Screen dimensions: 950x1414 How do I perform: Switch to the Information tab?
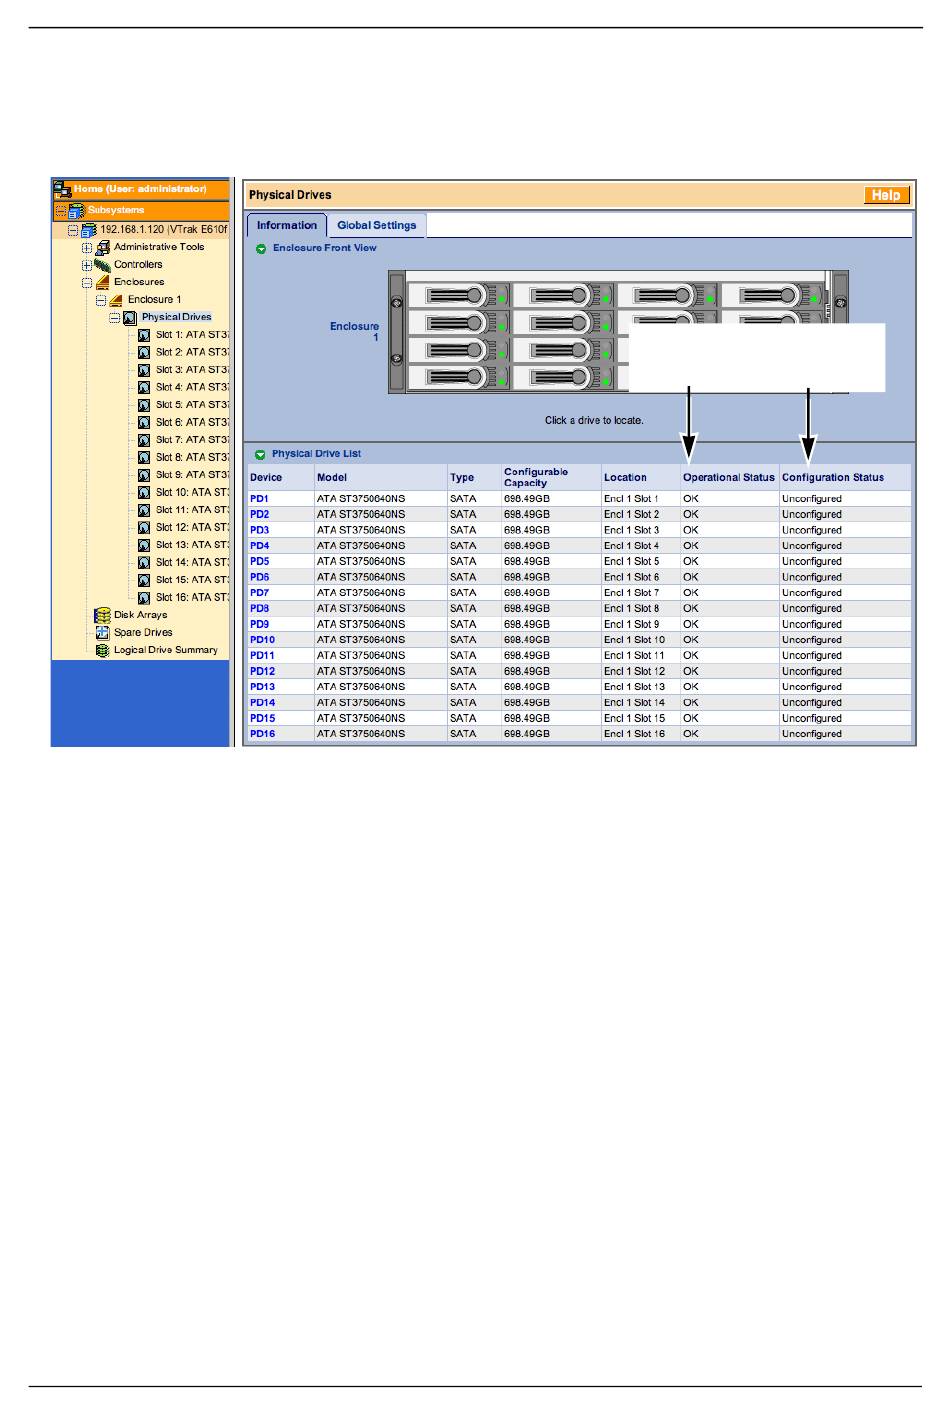tap(287, 226)
